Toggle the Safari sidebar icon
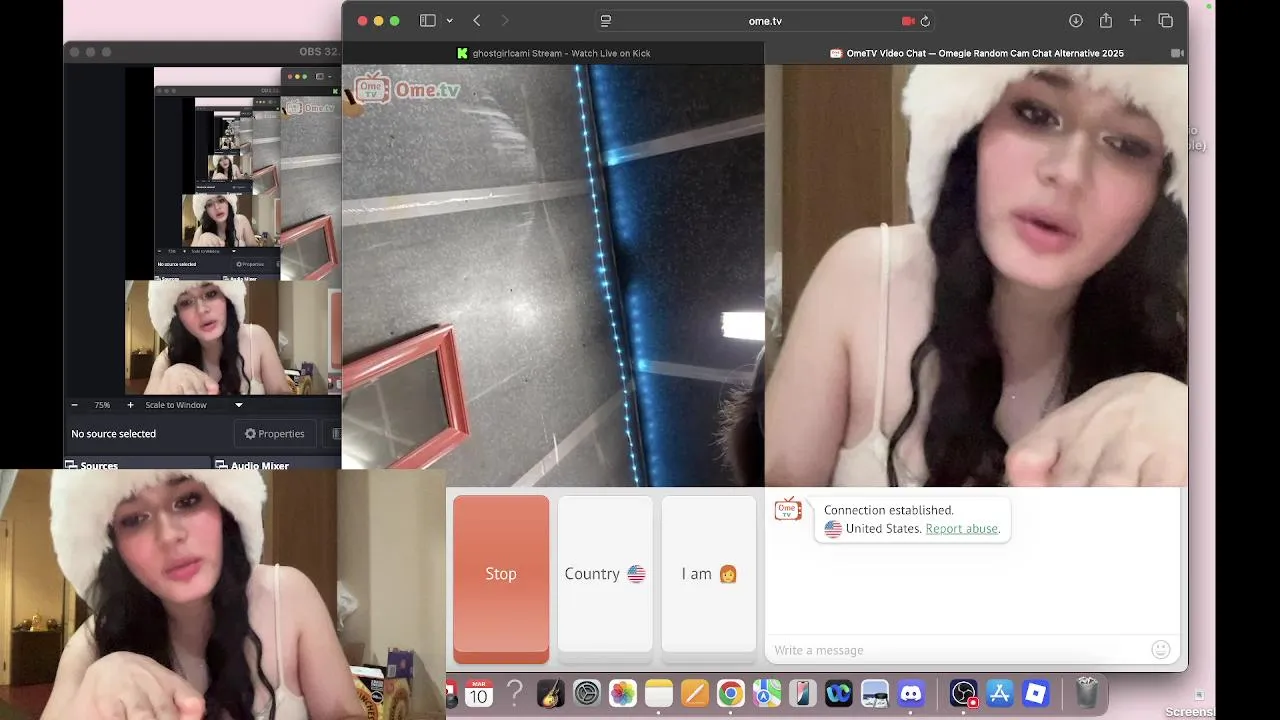 point(427,21)
